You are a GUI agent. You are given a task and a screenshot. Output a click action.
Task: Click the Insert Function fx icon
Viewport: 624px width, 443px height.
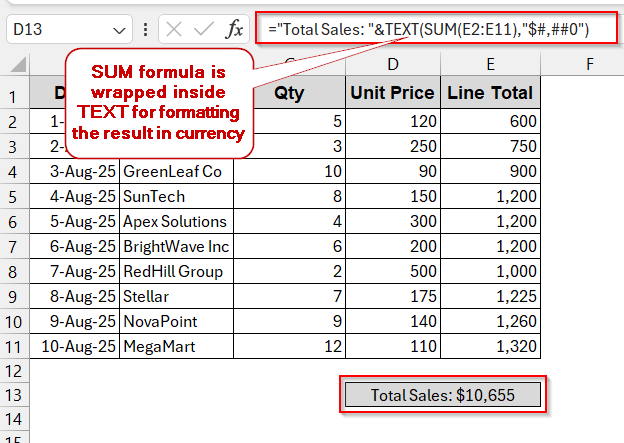[x=235, y=30]
